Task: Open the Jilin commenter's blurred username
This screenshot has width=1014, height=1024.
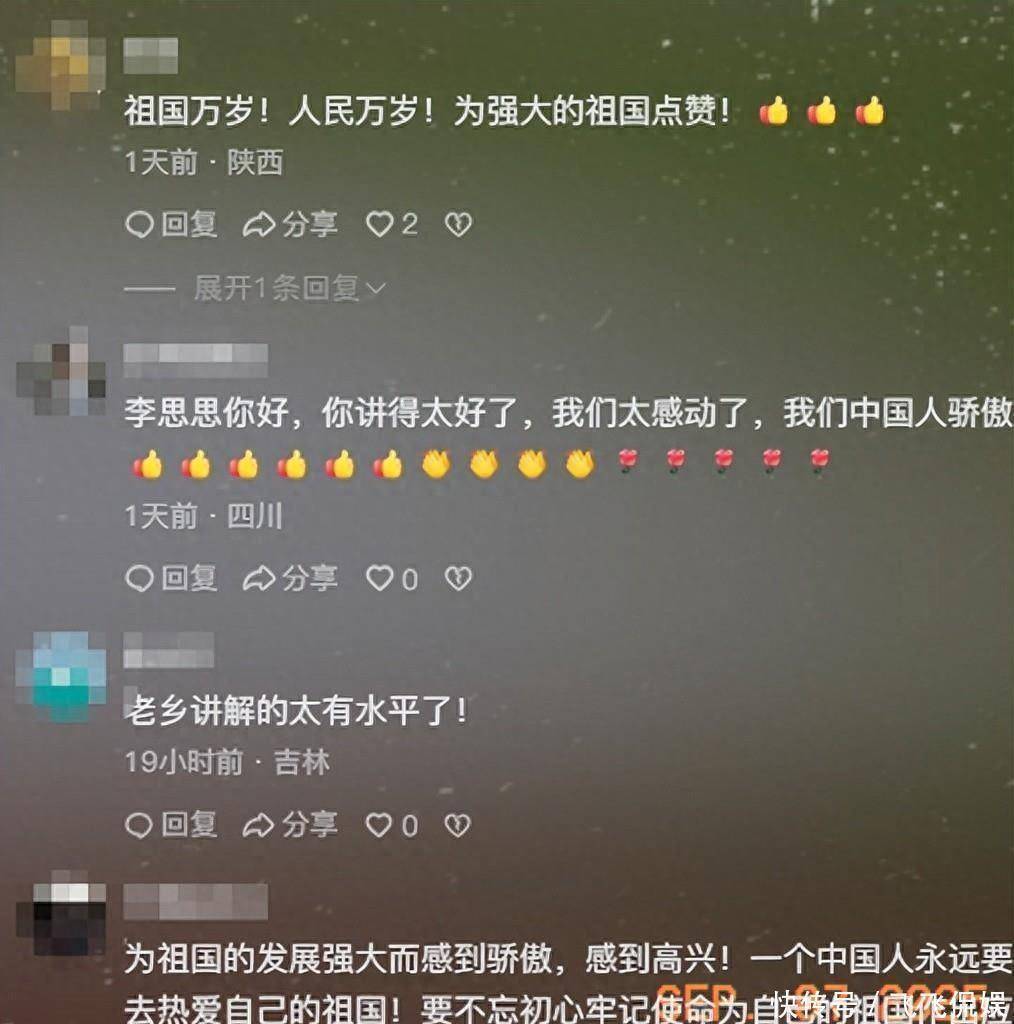Action: (x=169, y=650)
